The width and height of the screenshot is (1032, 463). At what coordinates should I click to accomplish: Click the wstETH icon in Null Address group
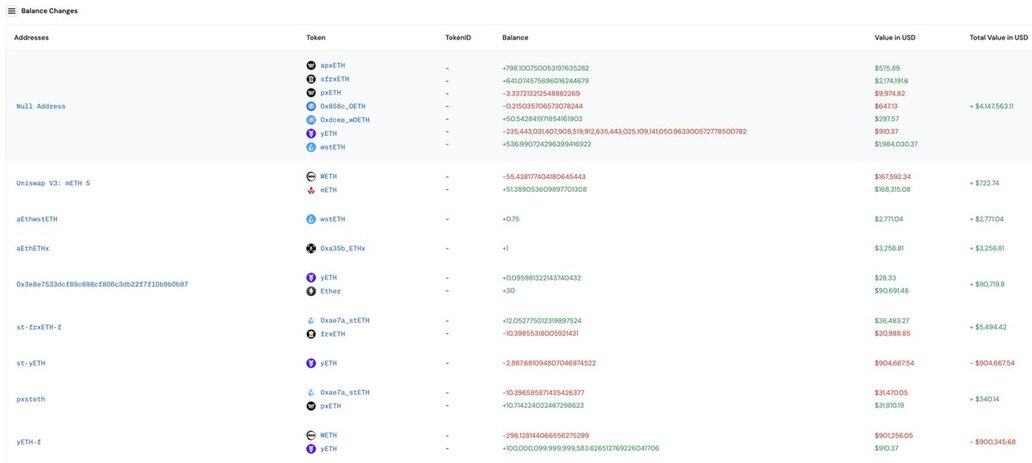(x=311, y=147)
